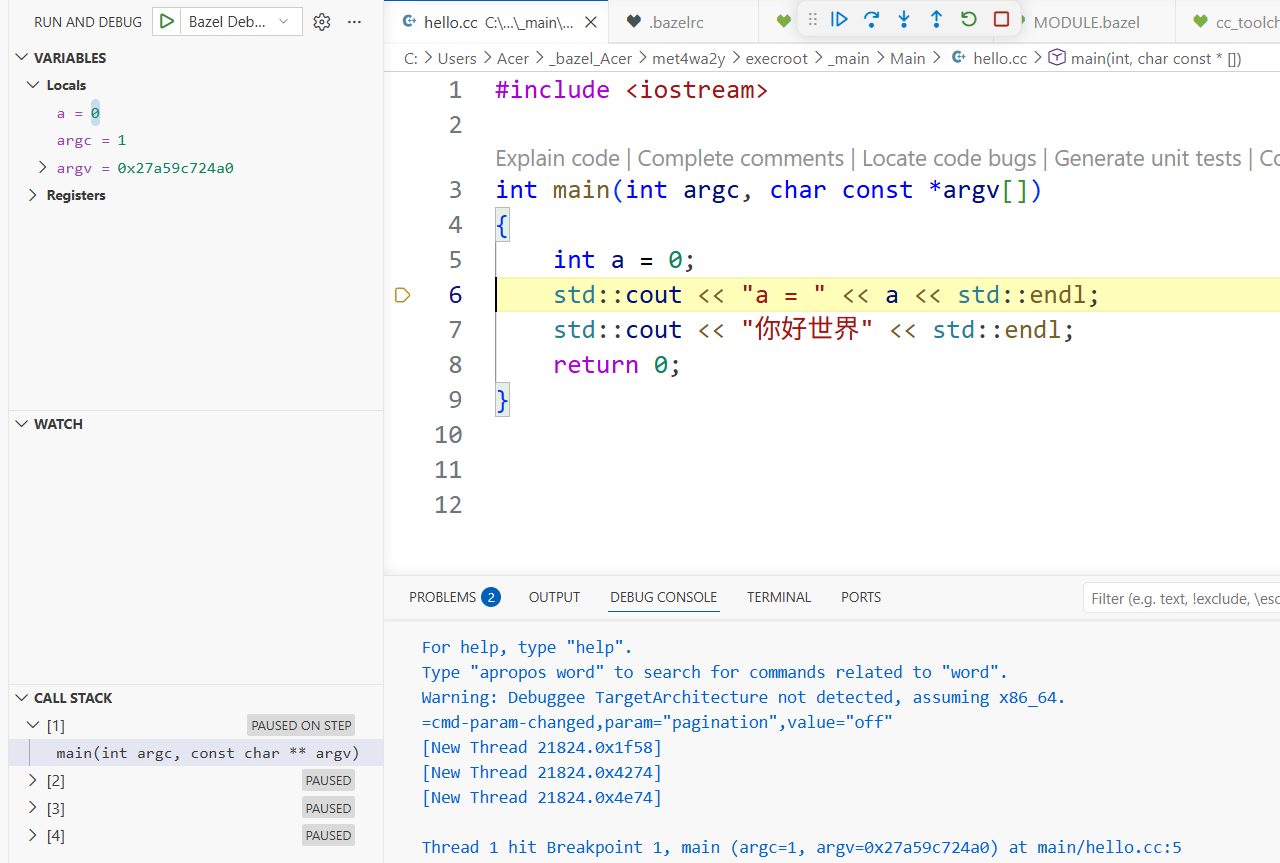Stop the debug session
The image size is (1280, 863).
[1001, 19]
